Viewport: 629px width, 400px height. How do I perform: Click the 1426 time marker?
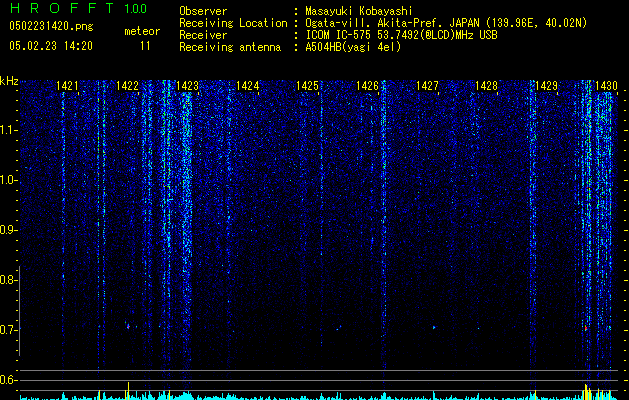point(367,86)
